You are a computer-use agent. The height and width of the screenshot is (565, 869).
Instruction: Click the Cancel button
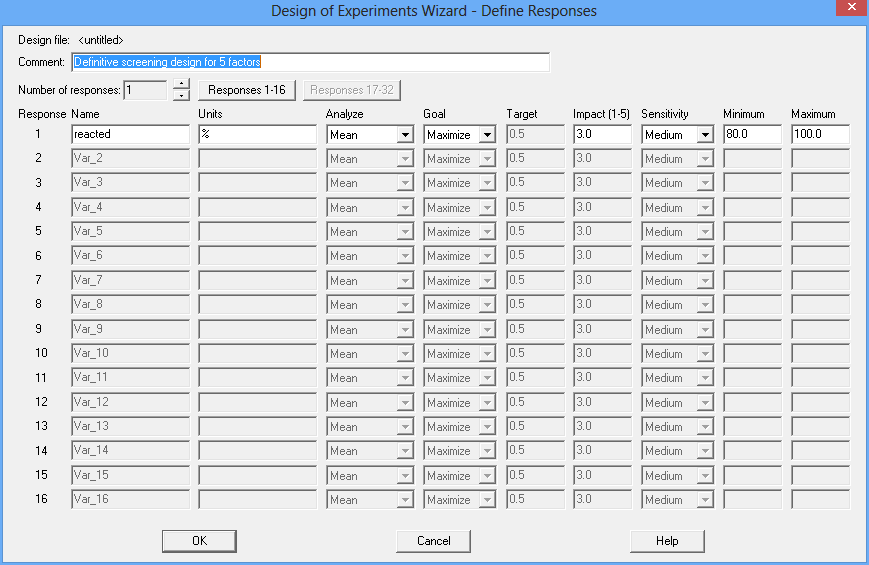click(x=433, y=541)
